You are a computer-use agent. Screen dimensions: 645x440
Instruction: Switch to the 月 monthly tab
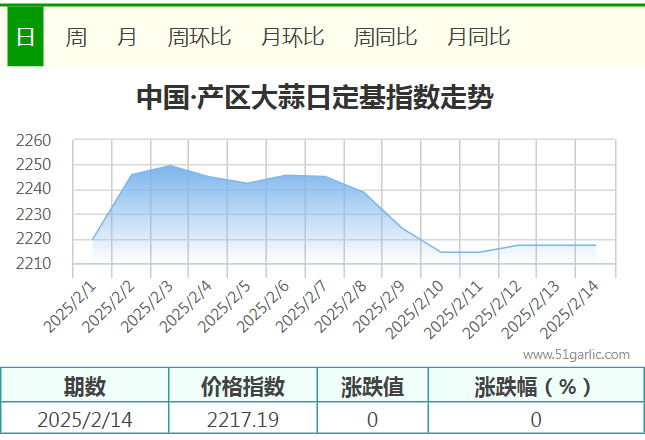pos(127,37)
